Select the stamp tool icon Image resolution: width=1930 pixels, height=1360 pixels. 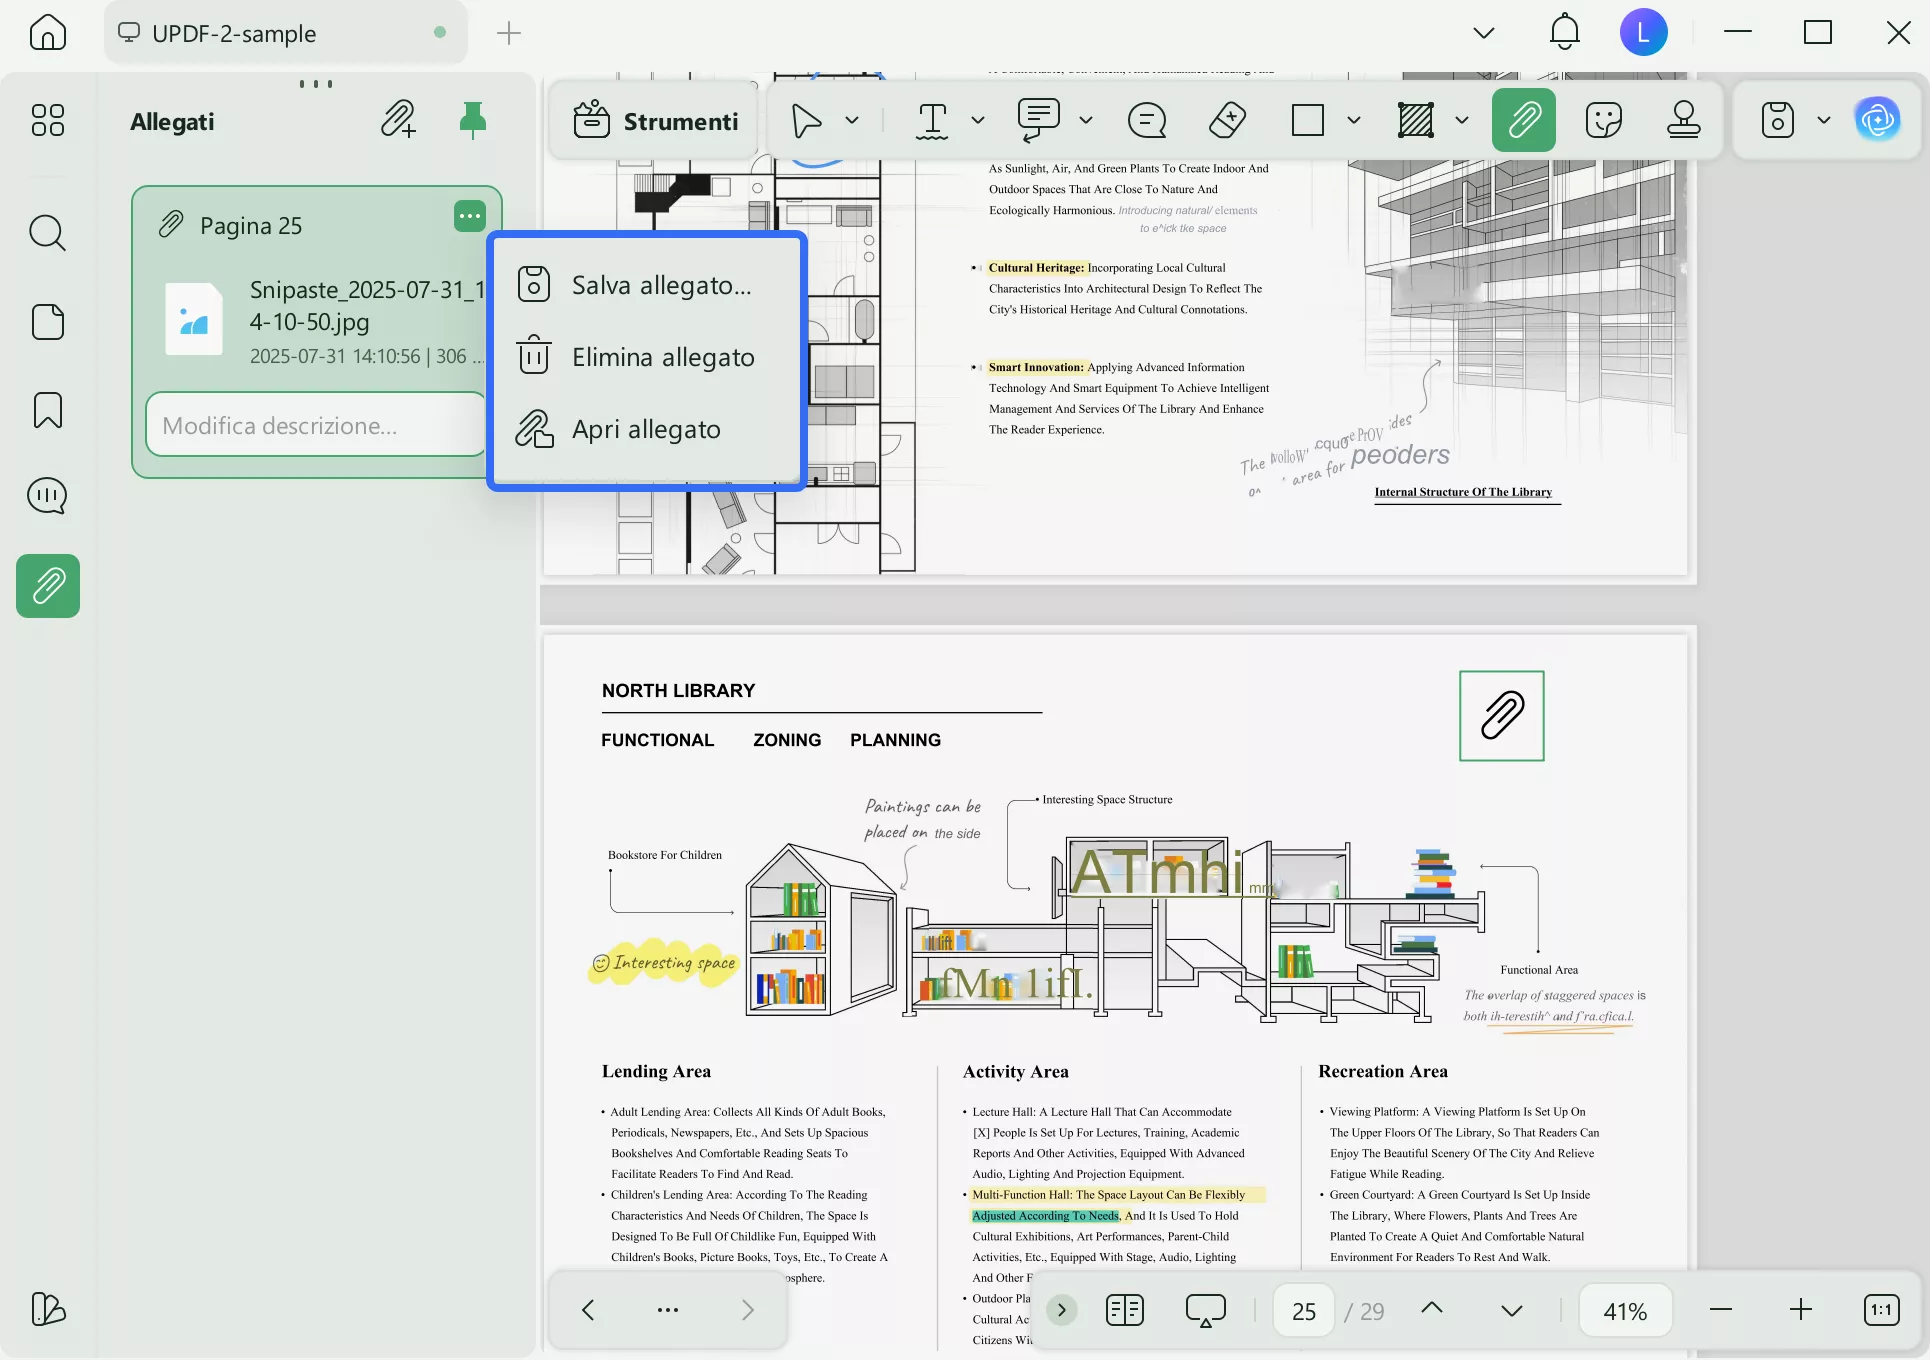click(x=1684, y=120)
